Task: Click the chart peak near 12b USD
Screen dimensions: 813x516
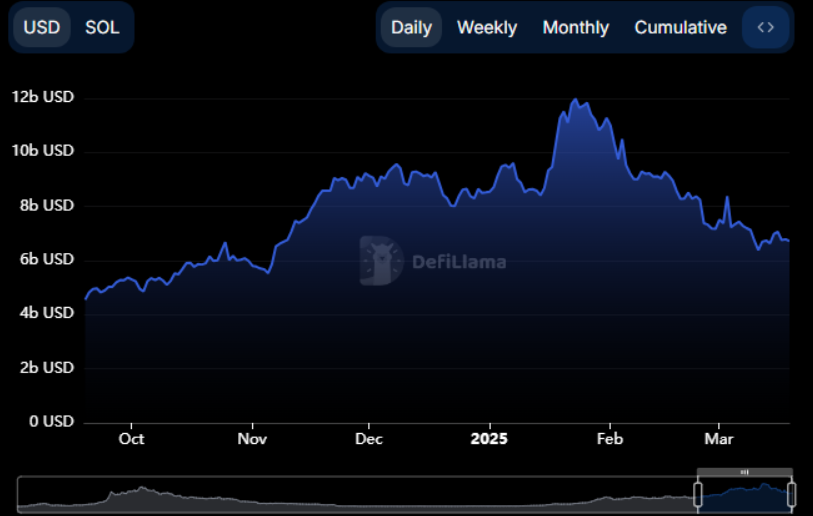Action: click(x=574, y=100)
